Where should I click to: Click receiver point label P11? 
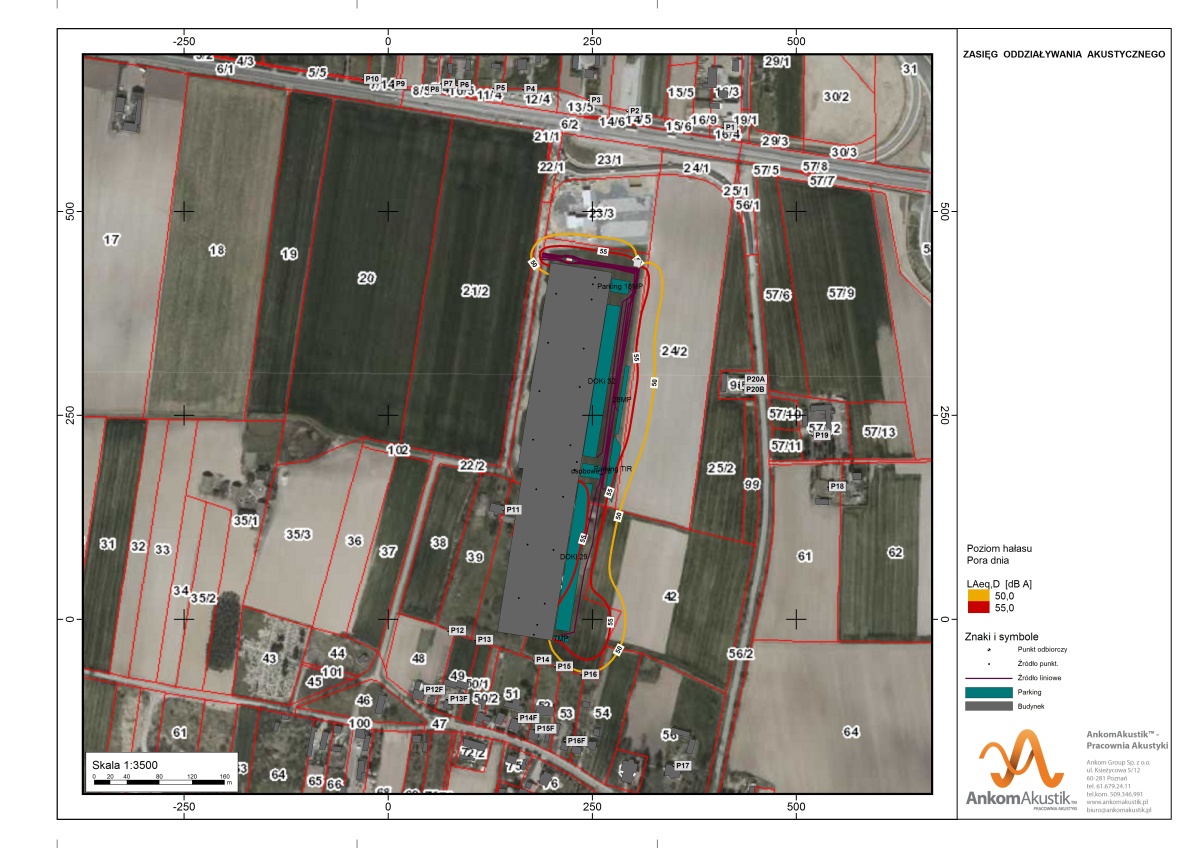[x=513, y=510]
